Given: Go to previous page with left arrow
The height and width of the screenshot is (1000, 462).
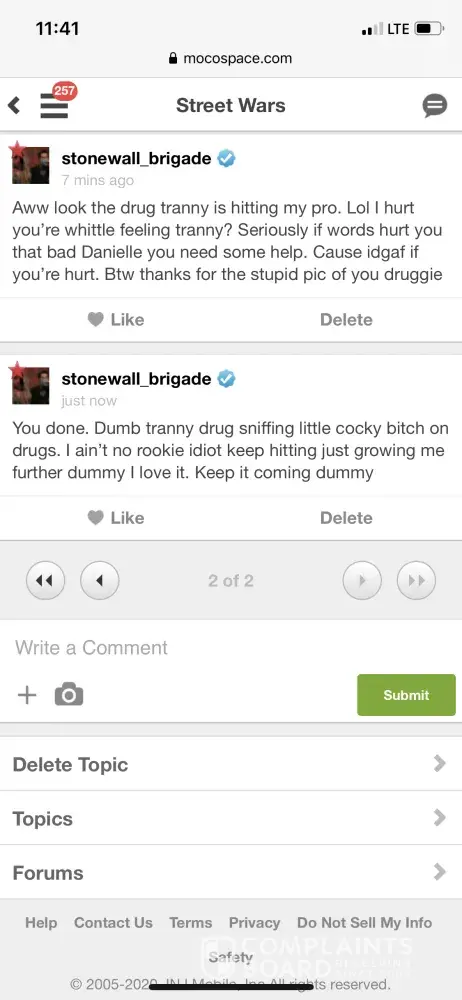Looking at the screenshot, I should (x=100, y=581).
